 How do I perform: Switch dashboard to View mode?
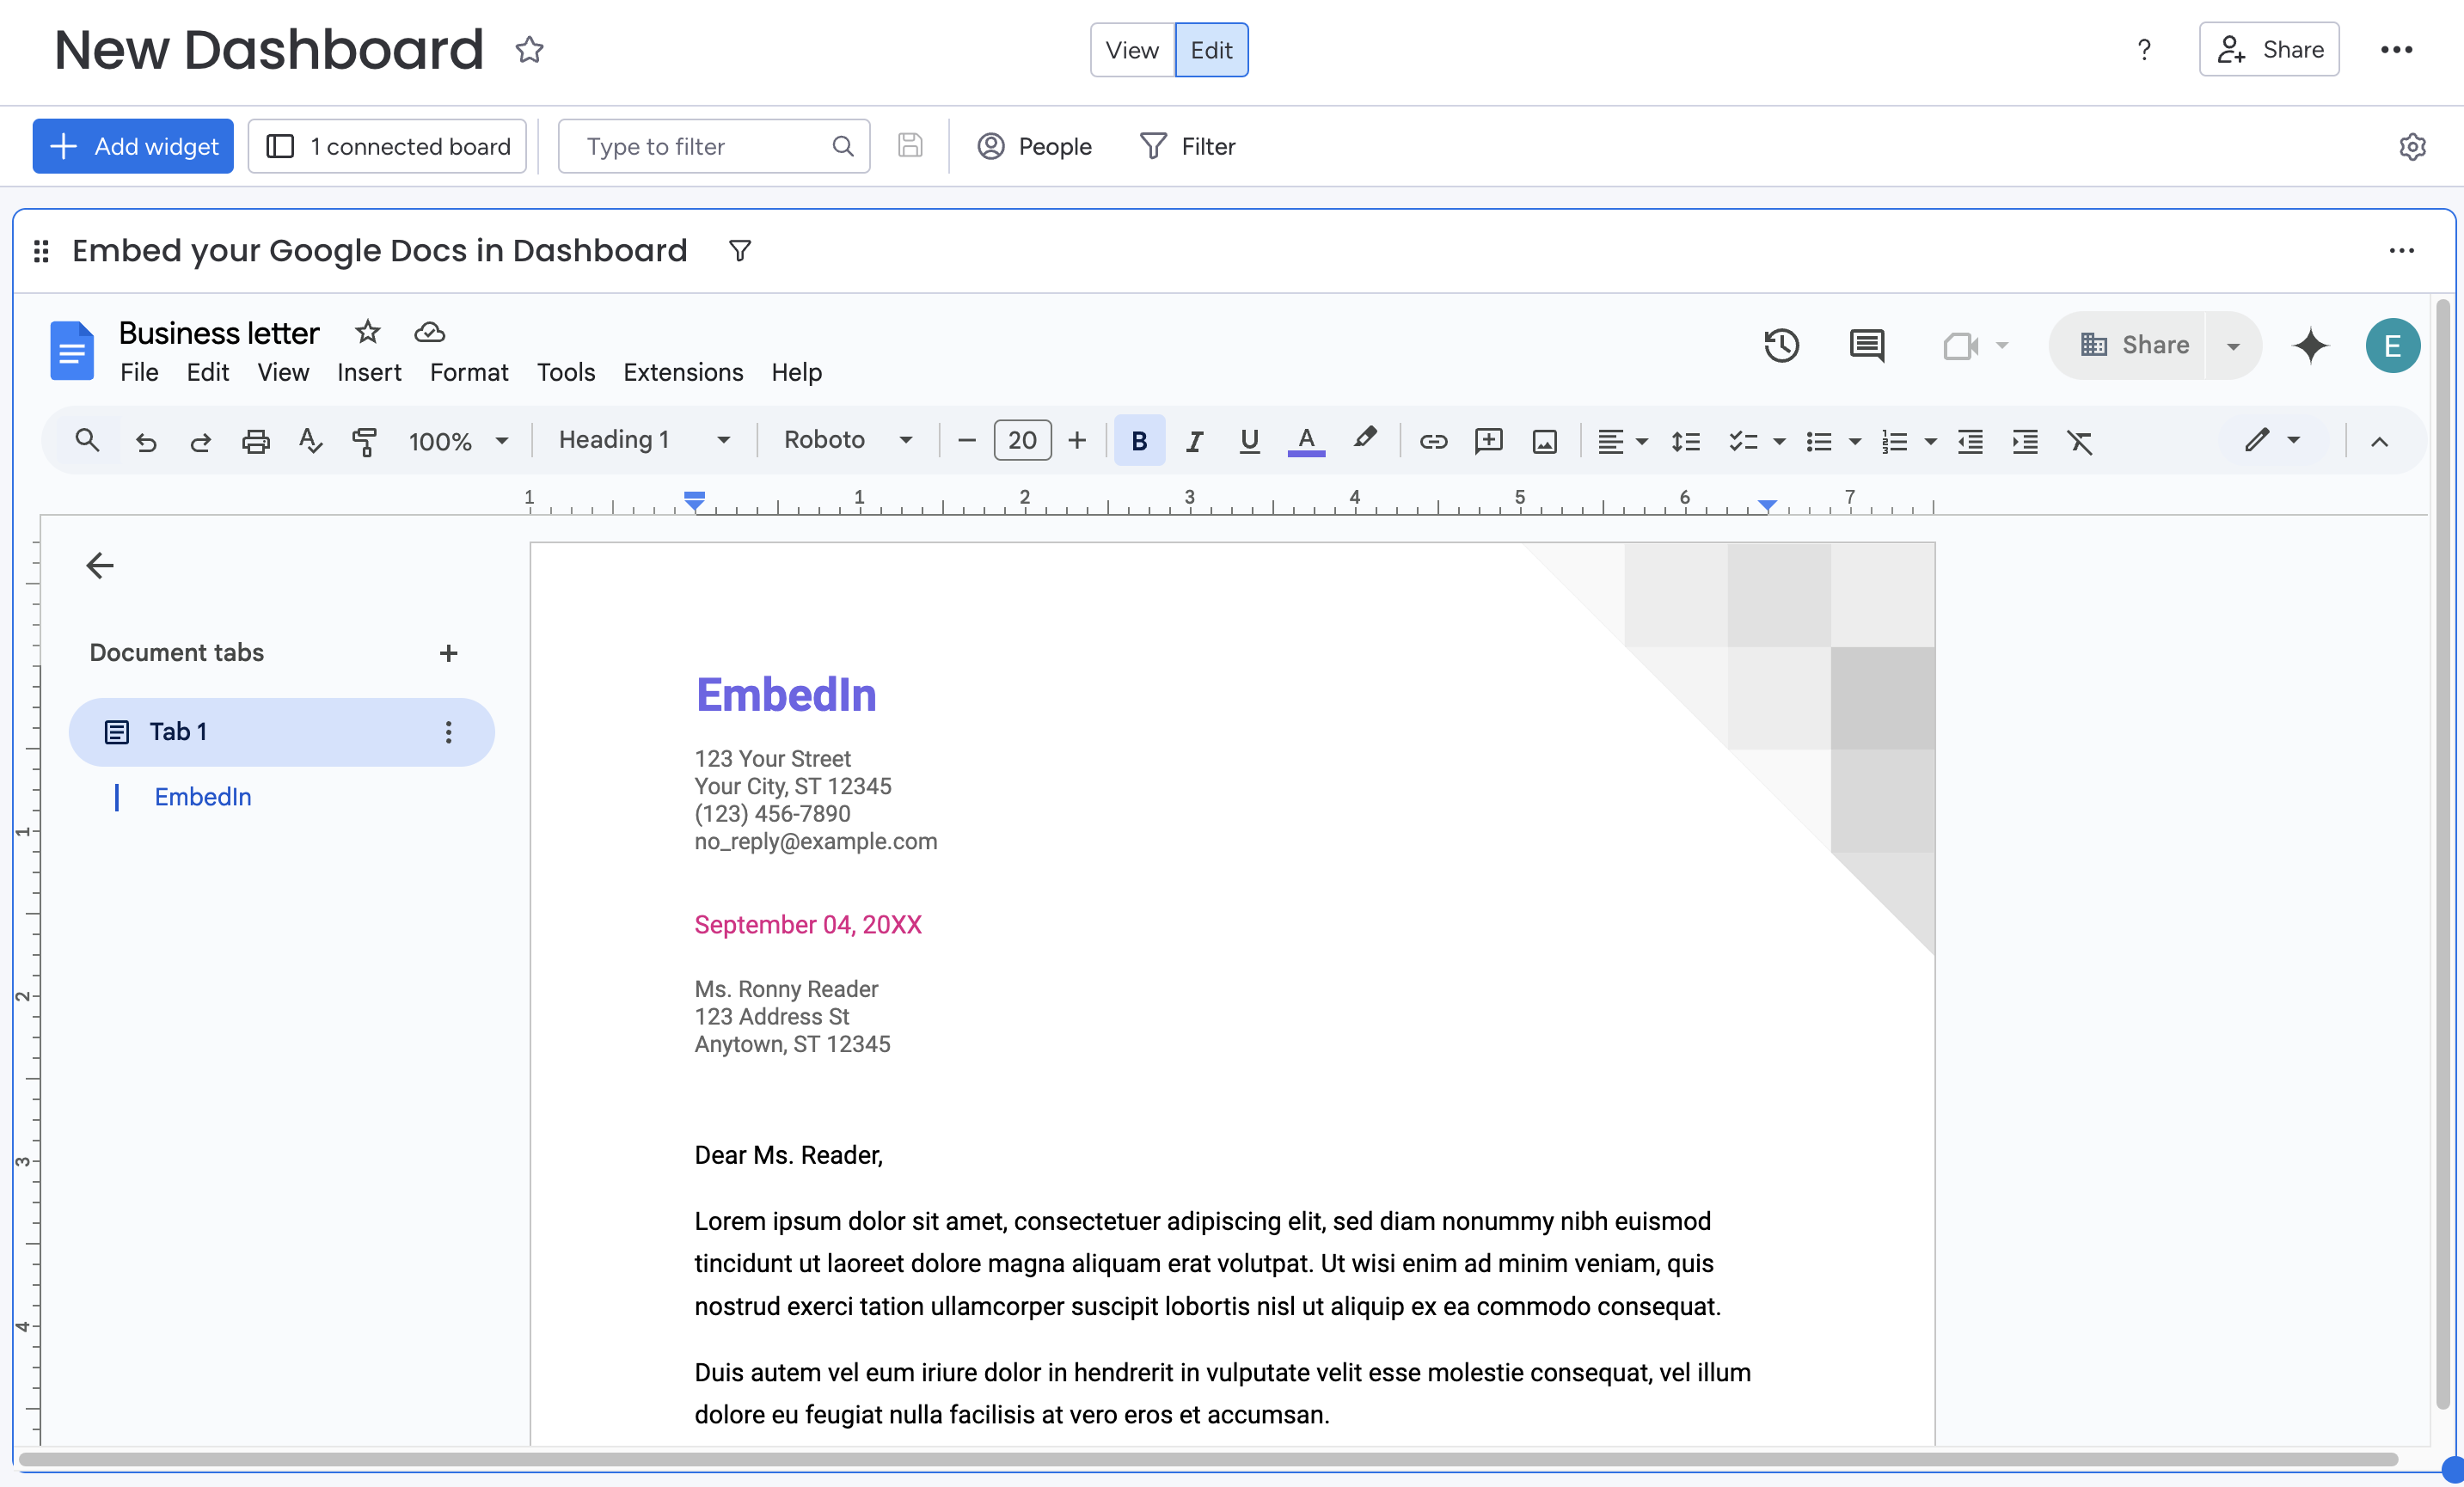click(1132, 50)
